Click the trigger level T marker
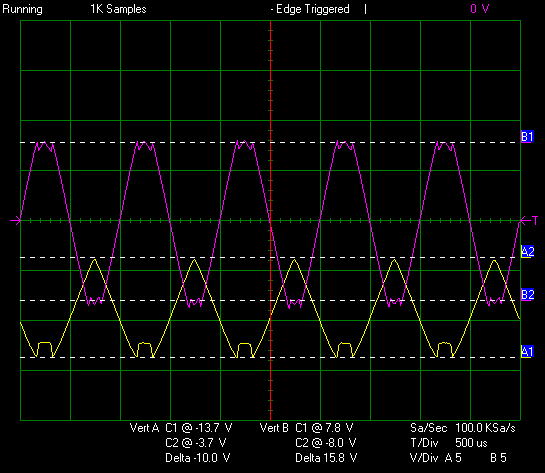This screenshot has height=473, width=545. coord(530,220)
